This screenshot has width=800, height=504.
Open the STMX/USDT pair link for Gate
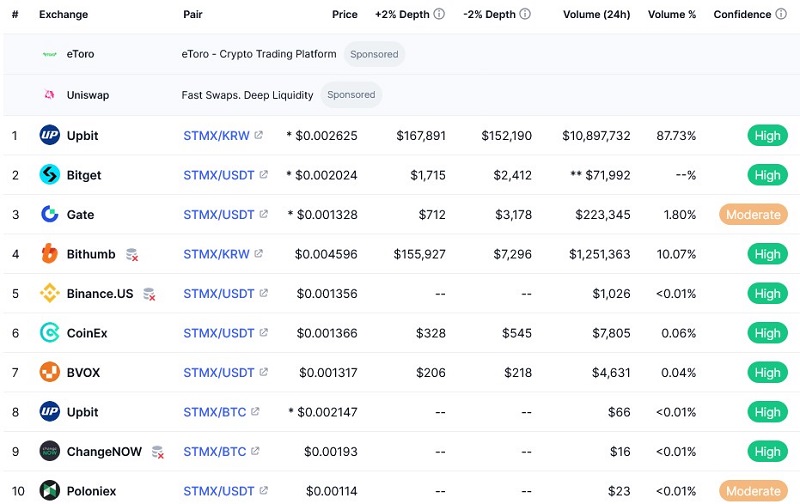tap(218, 214)
